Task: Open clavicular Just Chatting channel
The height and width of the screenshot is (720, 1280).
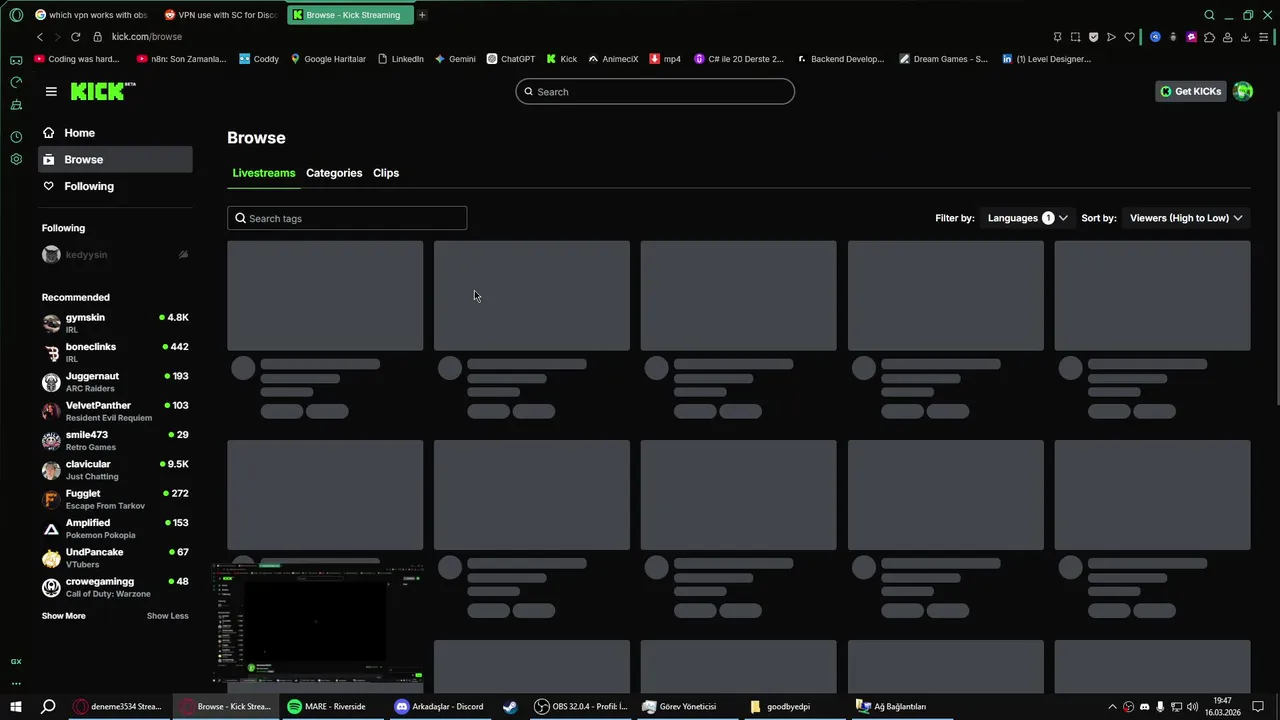Action: (x=115, y=470)
